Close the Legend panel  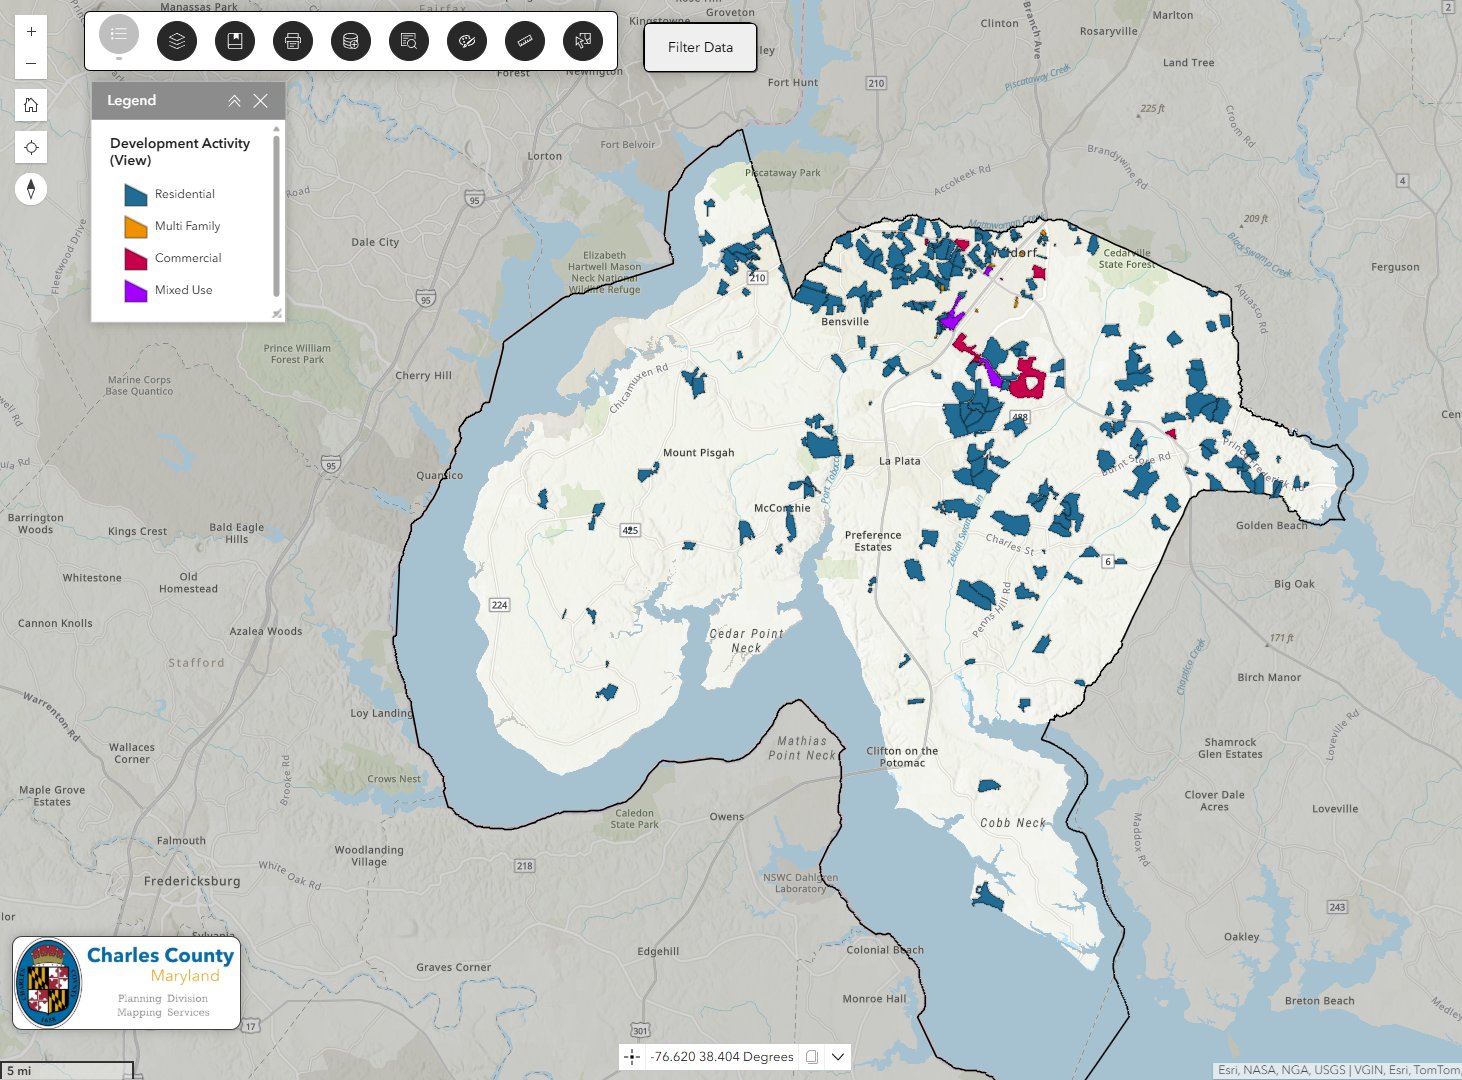point(261,101)
